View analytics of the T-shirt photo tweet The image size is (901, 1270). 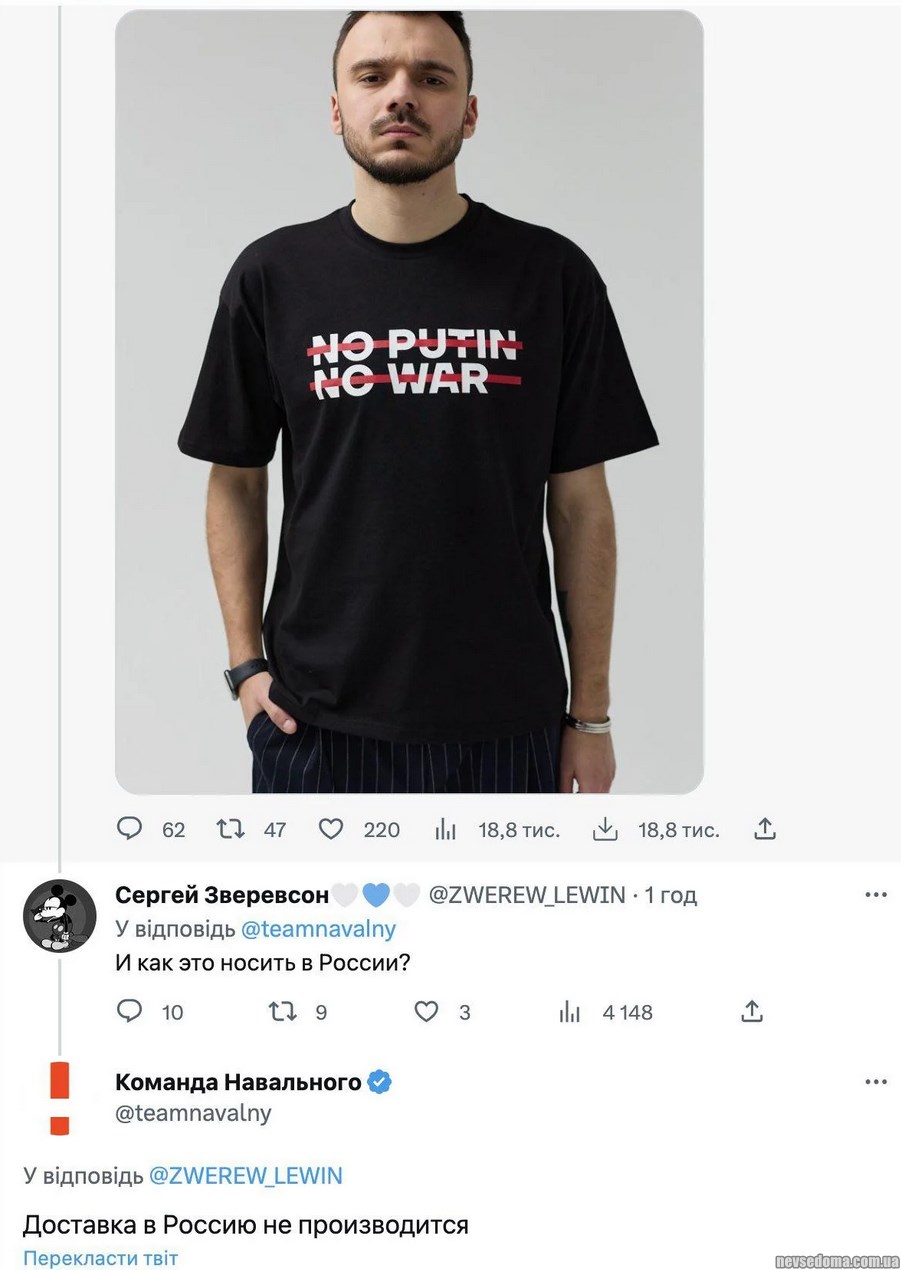click(446, 829)
